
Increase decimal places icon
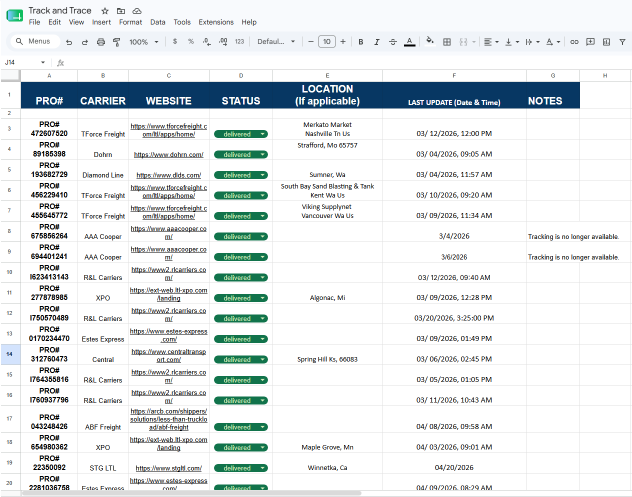point(223,42)
